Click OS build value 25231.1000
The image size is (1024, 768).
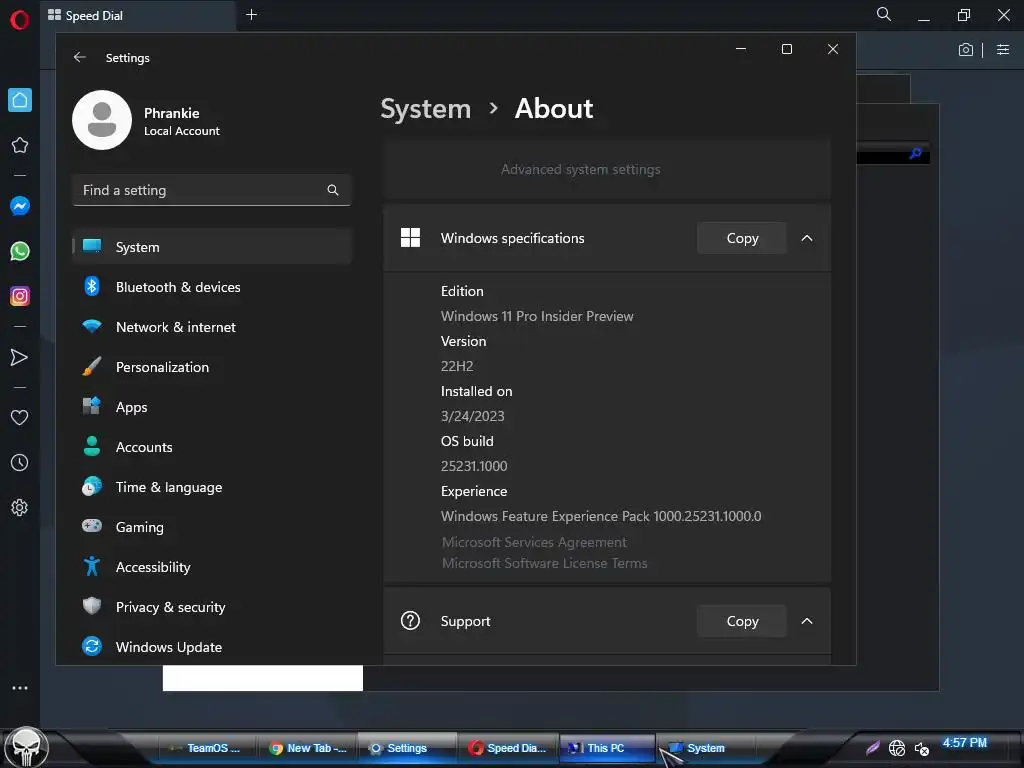pos(474,466)
